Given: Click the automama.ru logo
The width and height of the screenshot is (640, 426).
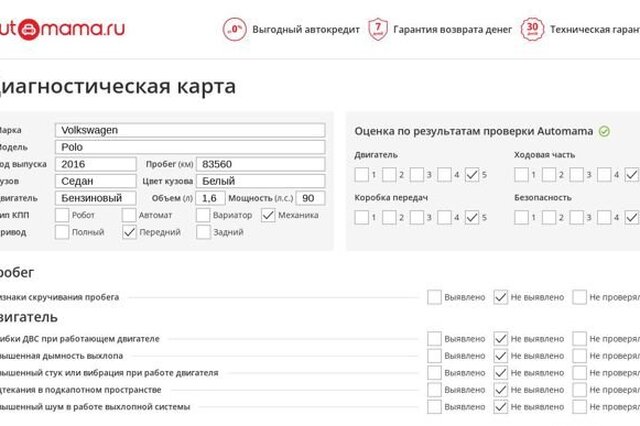Looking at the screenshot, I should pyautogui.click(x=62, y=29).
